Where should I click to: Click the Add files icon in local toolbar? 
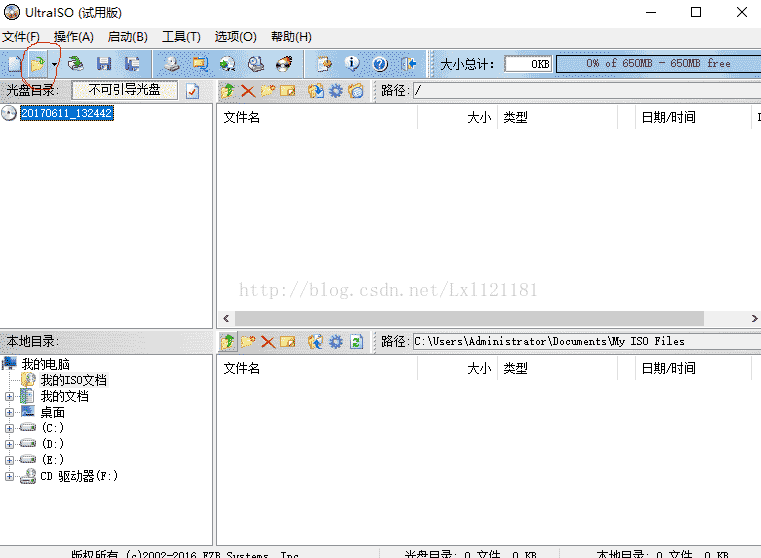coord(316,342)
